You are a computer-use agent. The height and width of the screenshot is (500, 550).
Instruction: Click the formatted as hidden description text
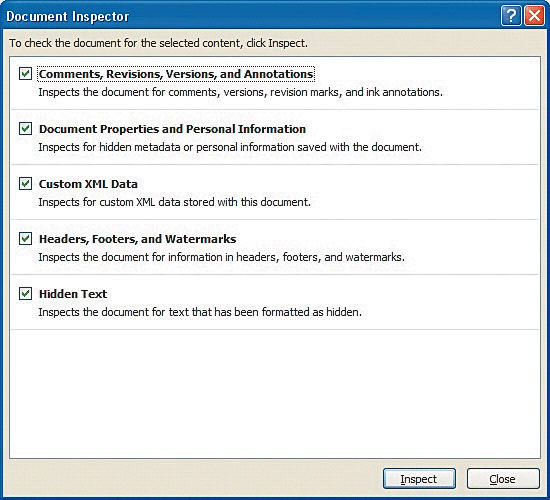(x=200, y=312)
